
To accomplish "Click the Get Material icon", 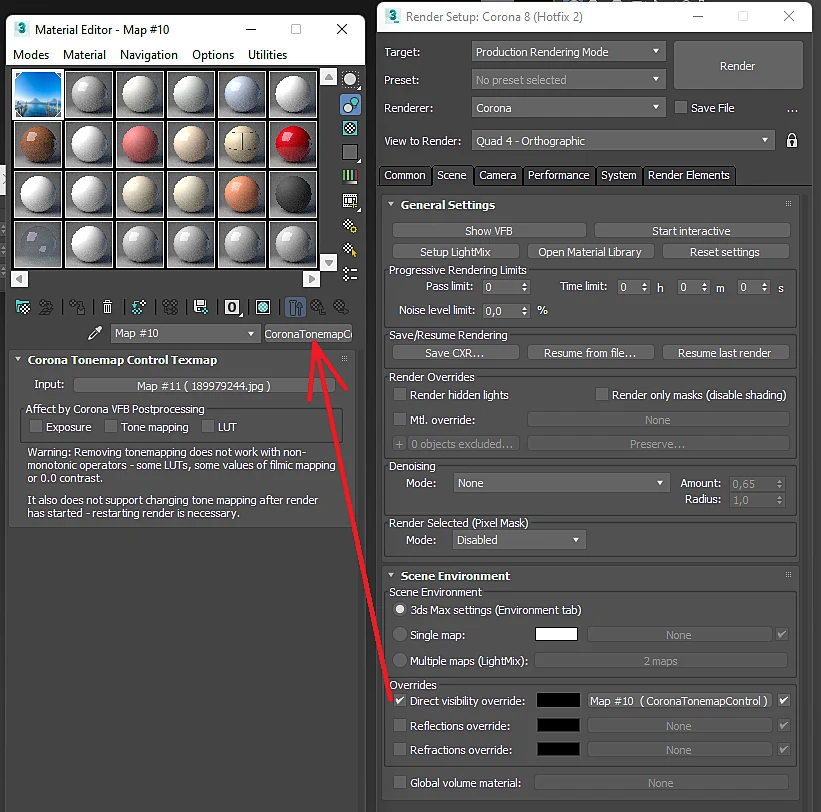I will pos(23,307).
